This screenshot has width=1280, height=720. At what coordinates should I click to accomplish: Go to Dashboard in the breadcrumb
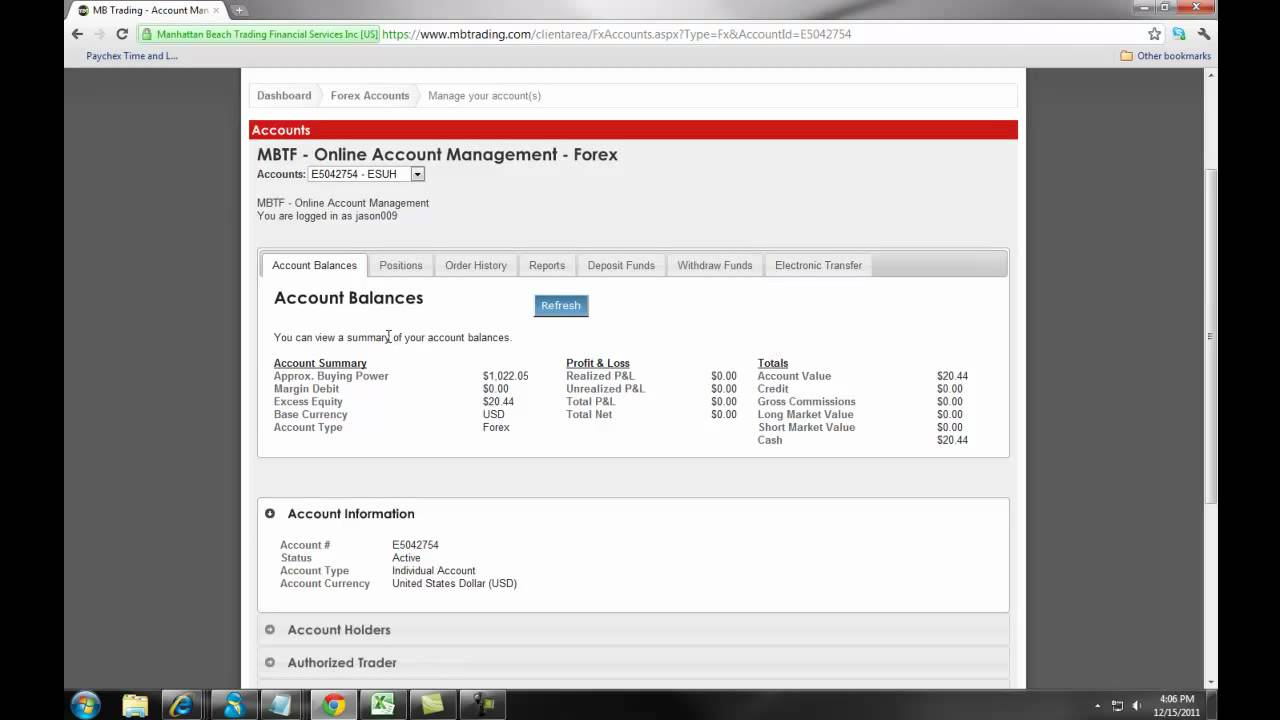coord(284,96)
